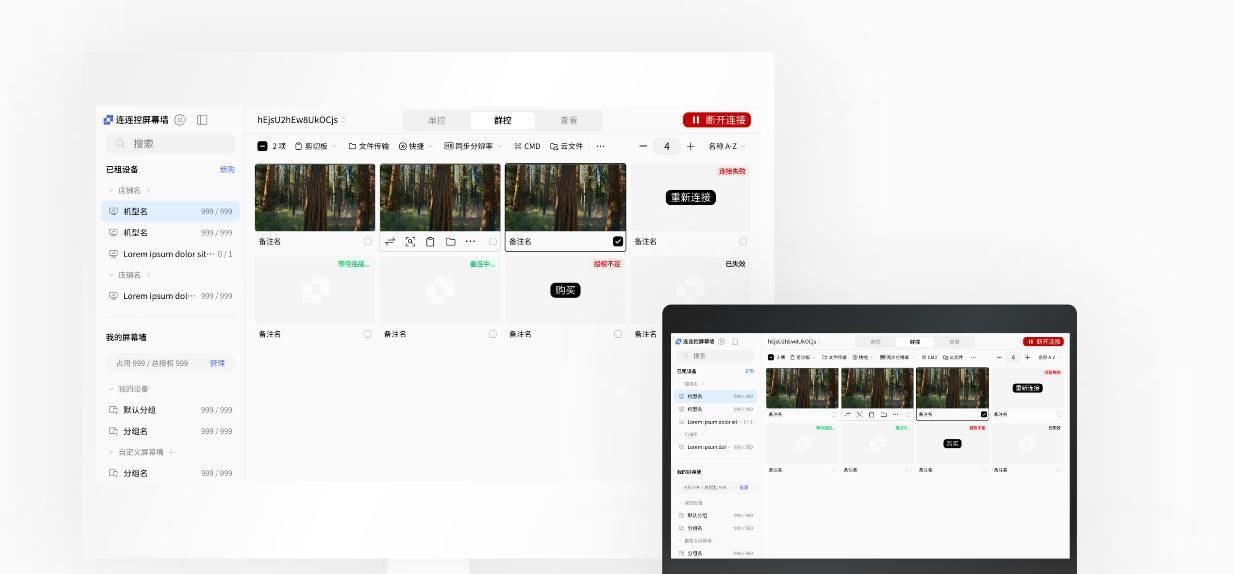Open 云文件 cloud files in toolbar
This screenshot has height=574, width=1234.
point(566,146)
